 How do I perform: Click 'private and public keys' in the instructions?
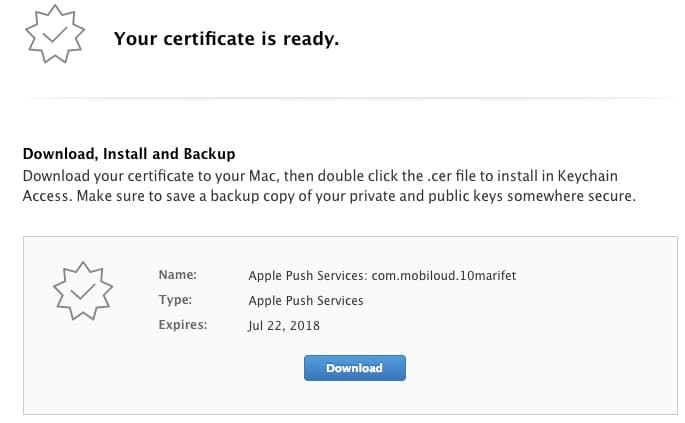[x=424, y=196]
